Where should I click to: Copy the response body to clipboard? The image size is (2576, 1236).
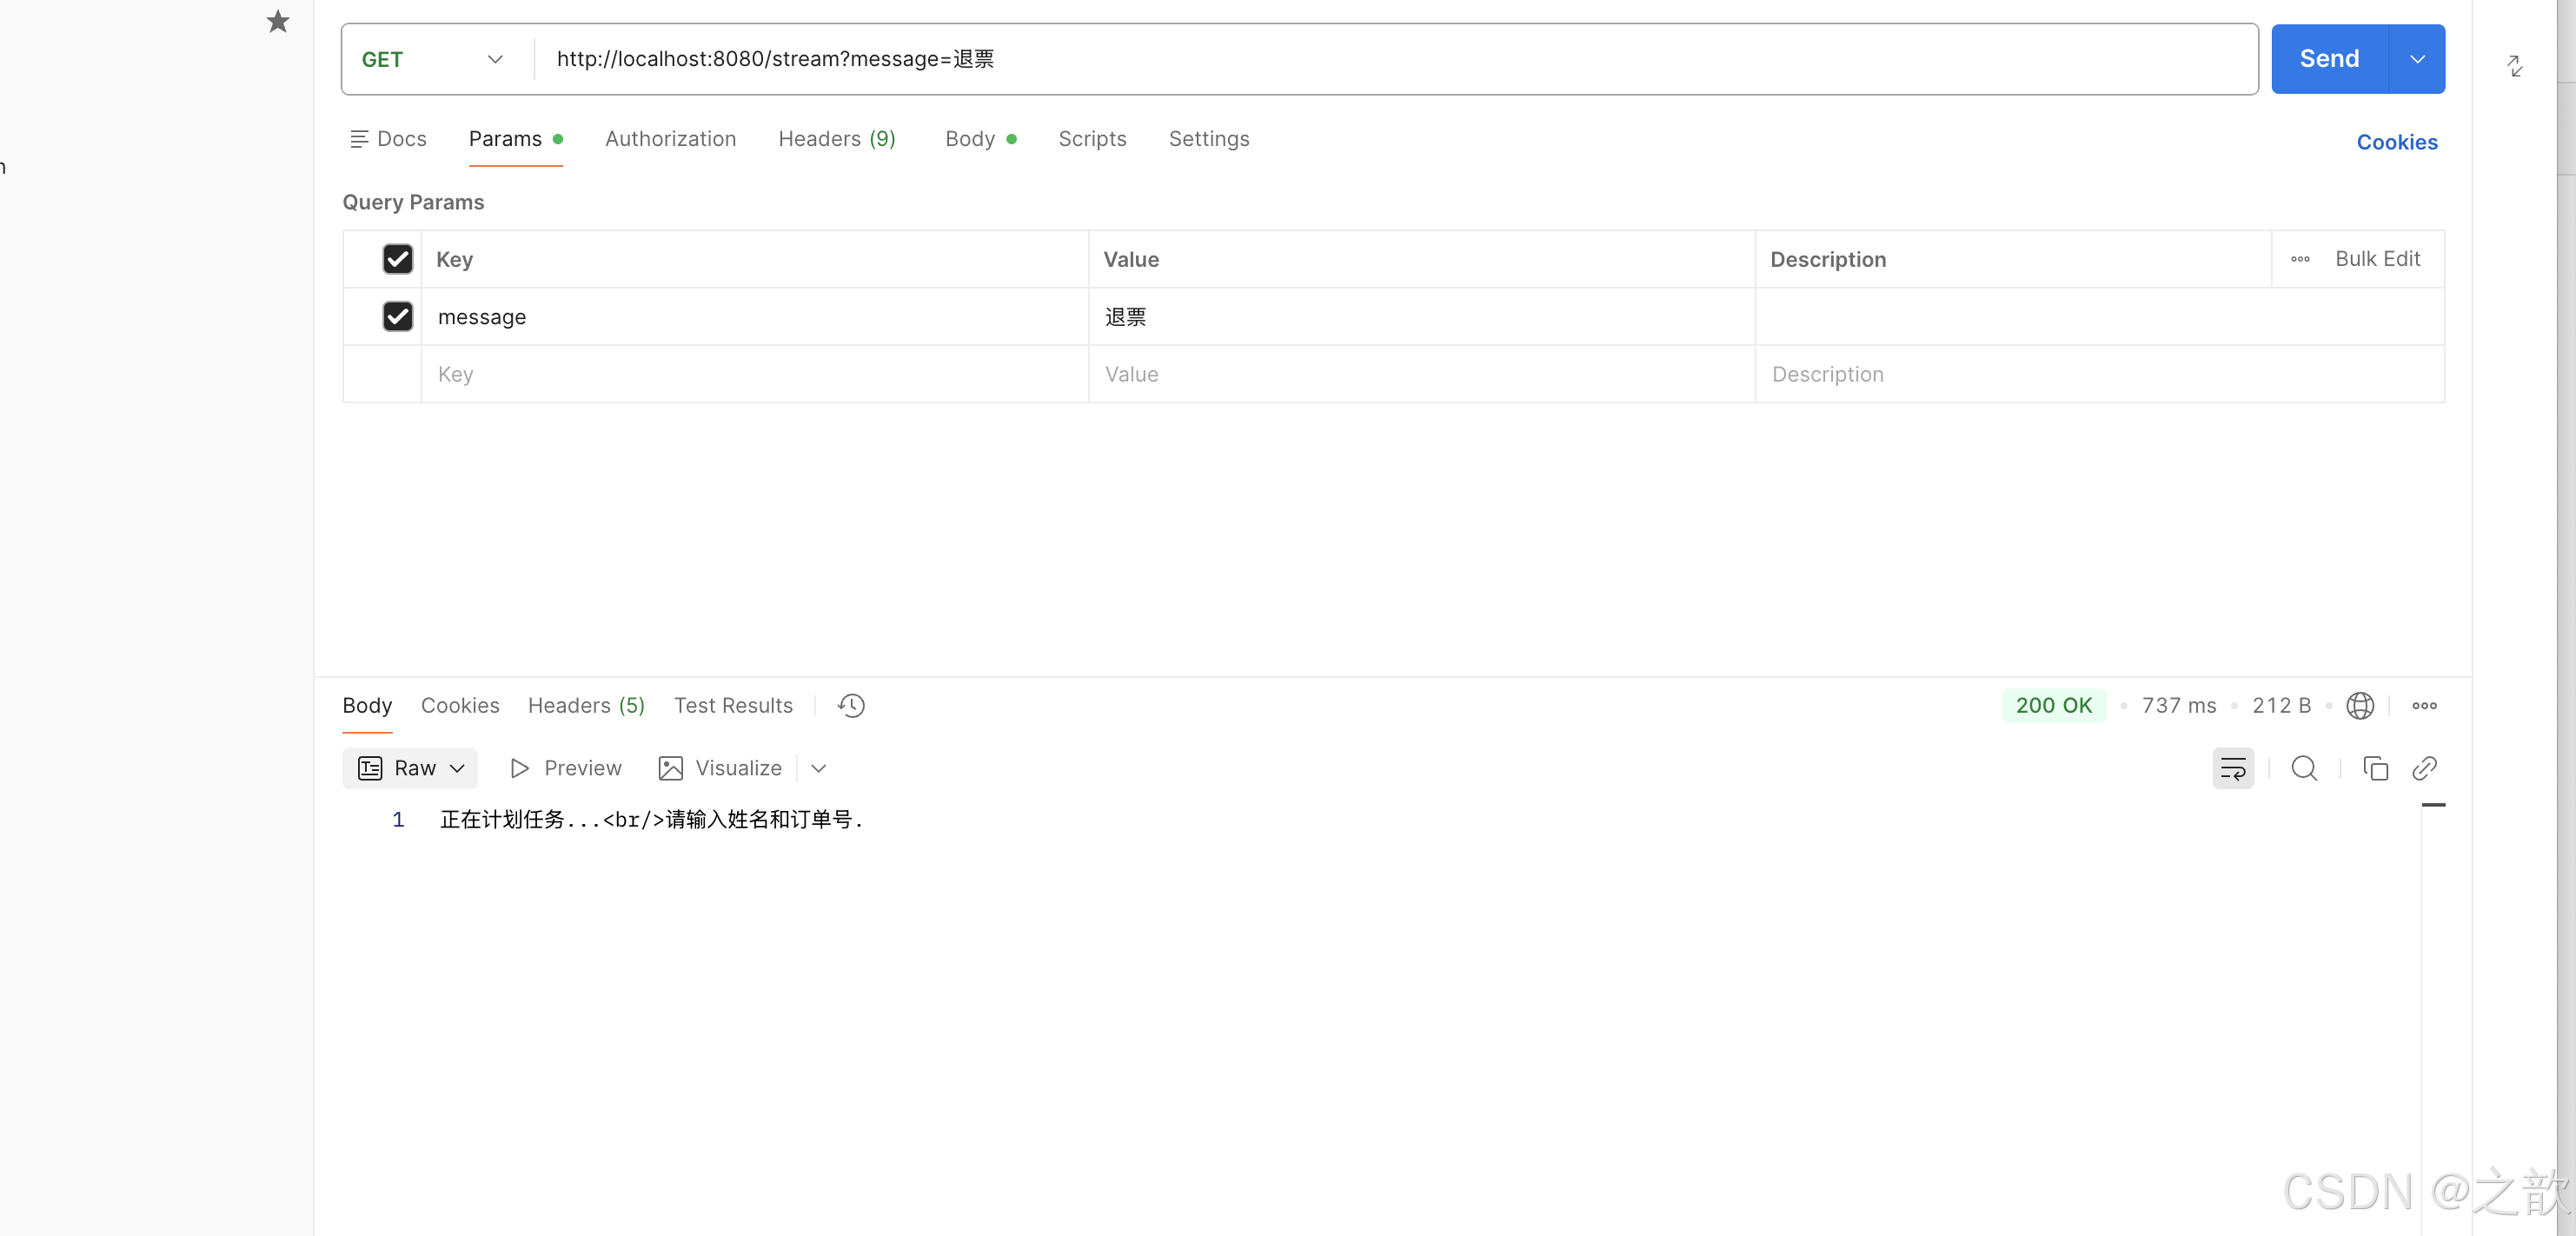click(2375, 768)
